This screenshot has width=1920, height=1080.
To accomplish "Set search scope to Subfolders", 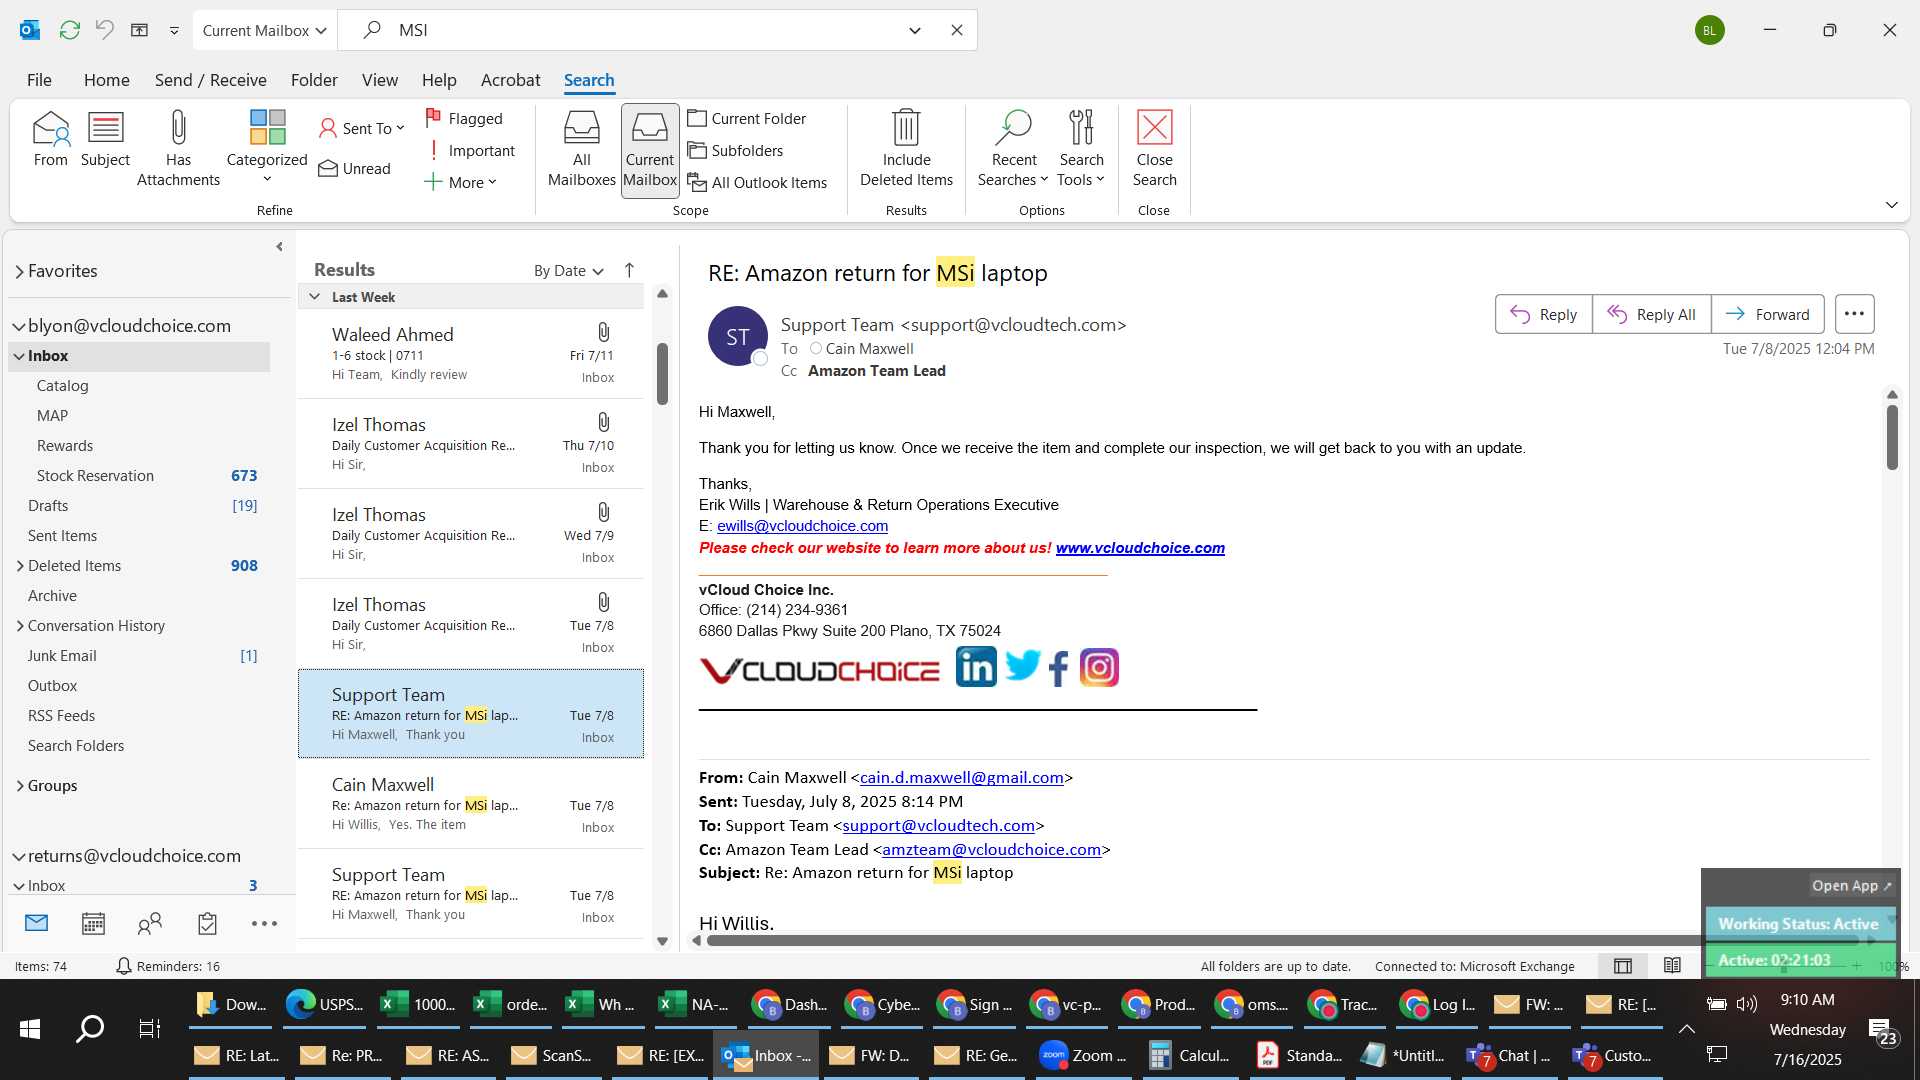I will coord(736,150).
